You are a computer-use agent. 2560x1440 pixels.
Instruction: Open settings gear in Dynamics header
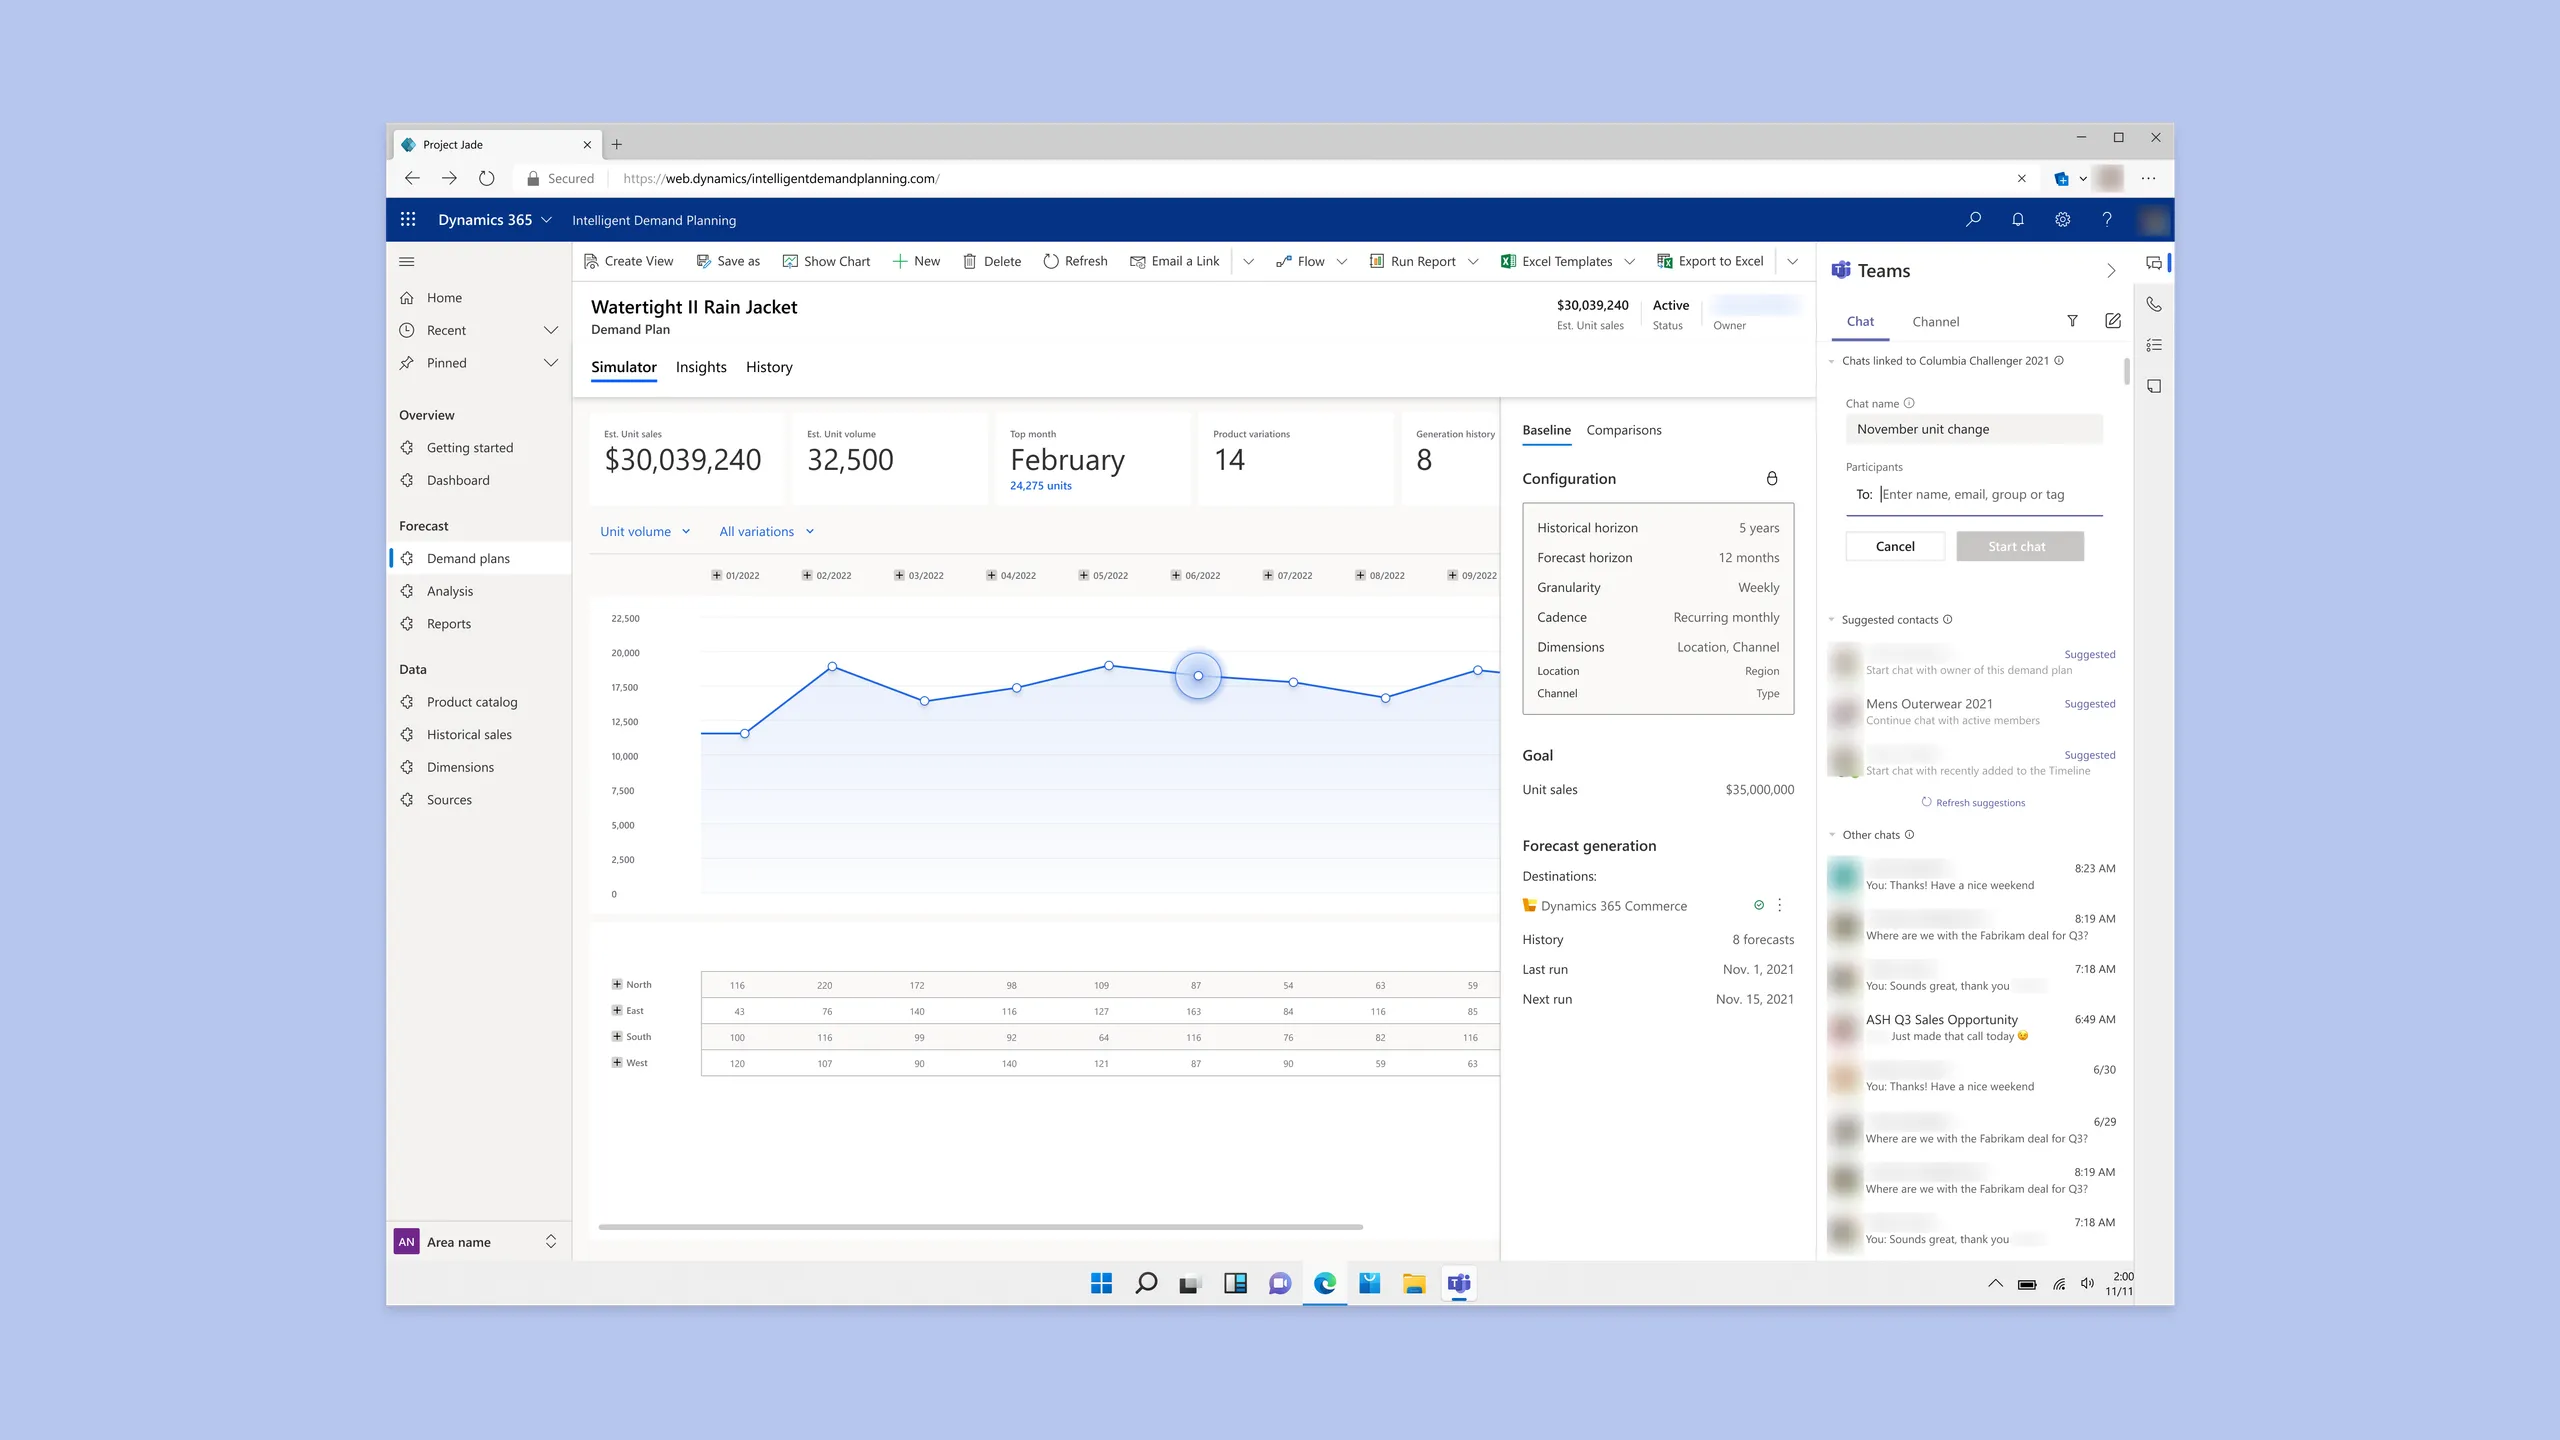(x=2062, y=219)
